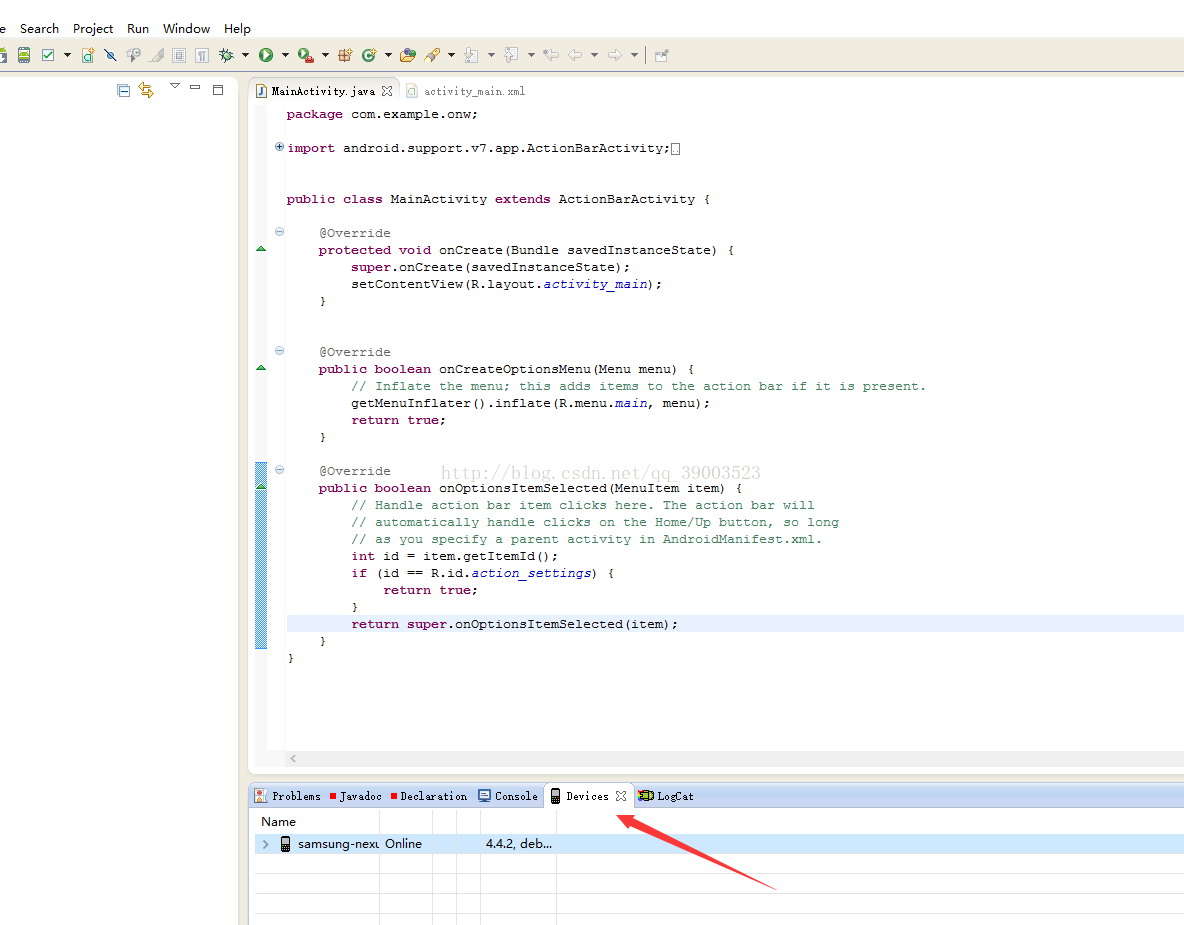Viewport: 1184px width, 925px height.
Task: Click the Open Type folder icon
Action: [408, 55]
